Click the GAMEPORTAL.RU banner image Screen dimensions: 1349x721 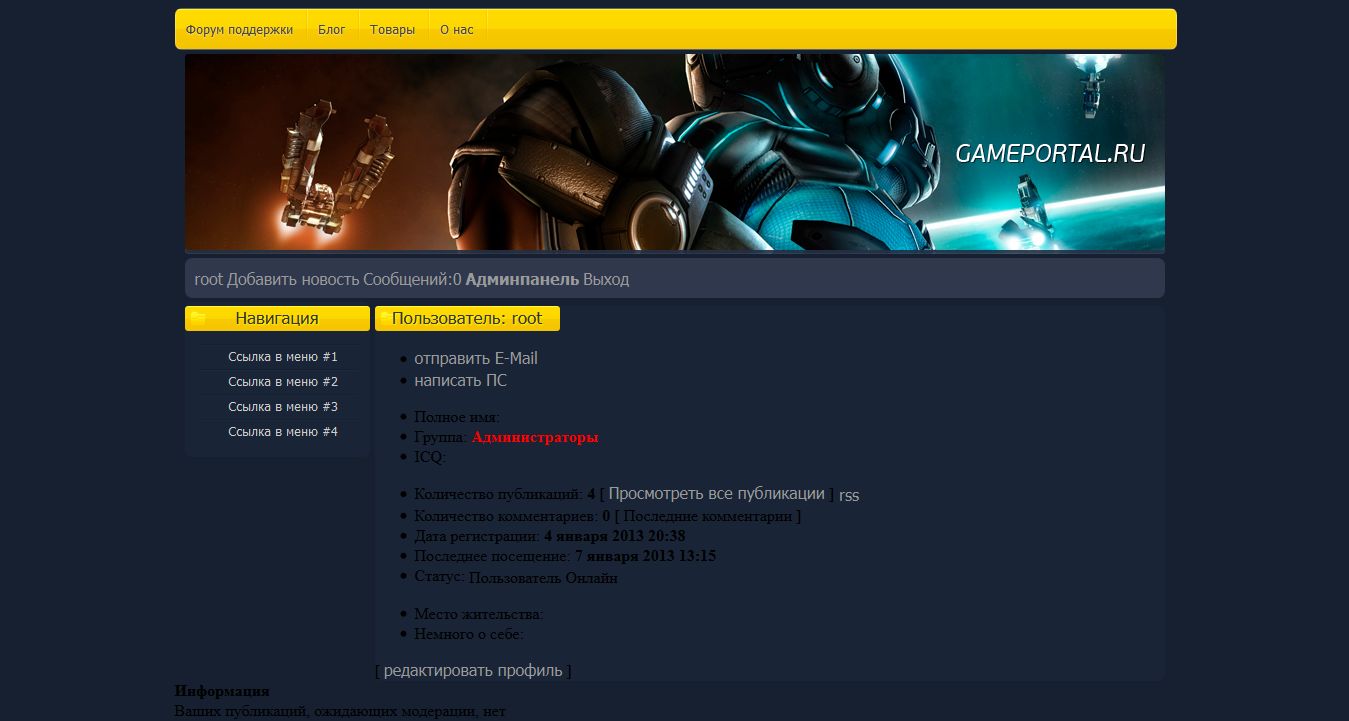point(675,152)
